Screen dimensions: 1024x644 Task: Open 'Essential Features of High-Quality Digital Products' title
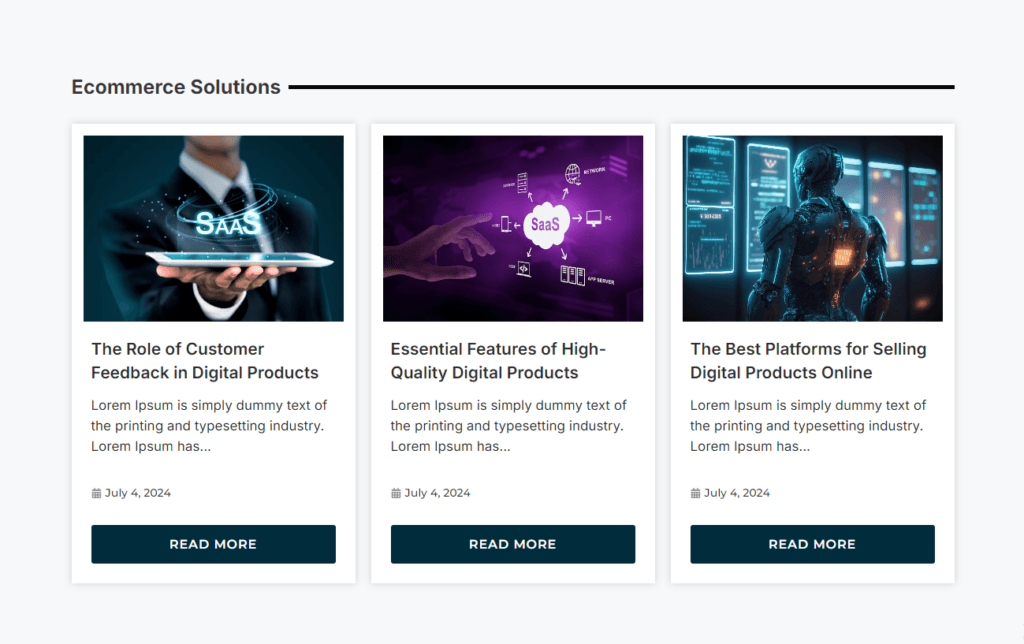(498, 361)
